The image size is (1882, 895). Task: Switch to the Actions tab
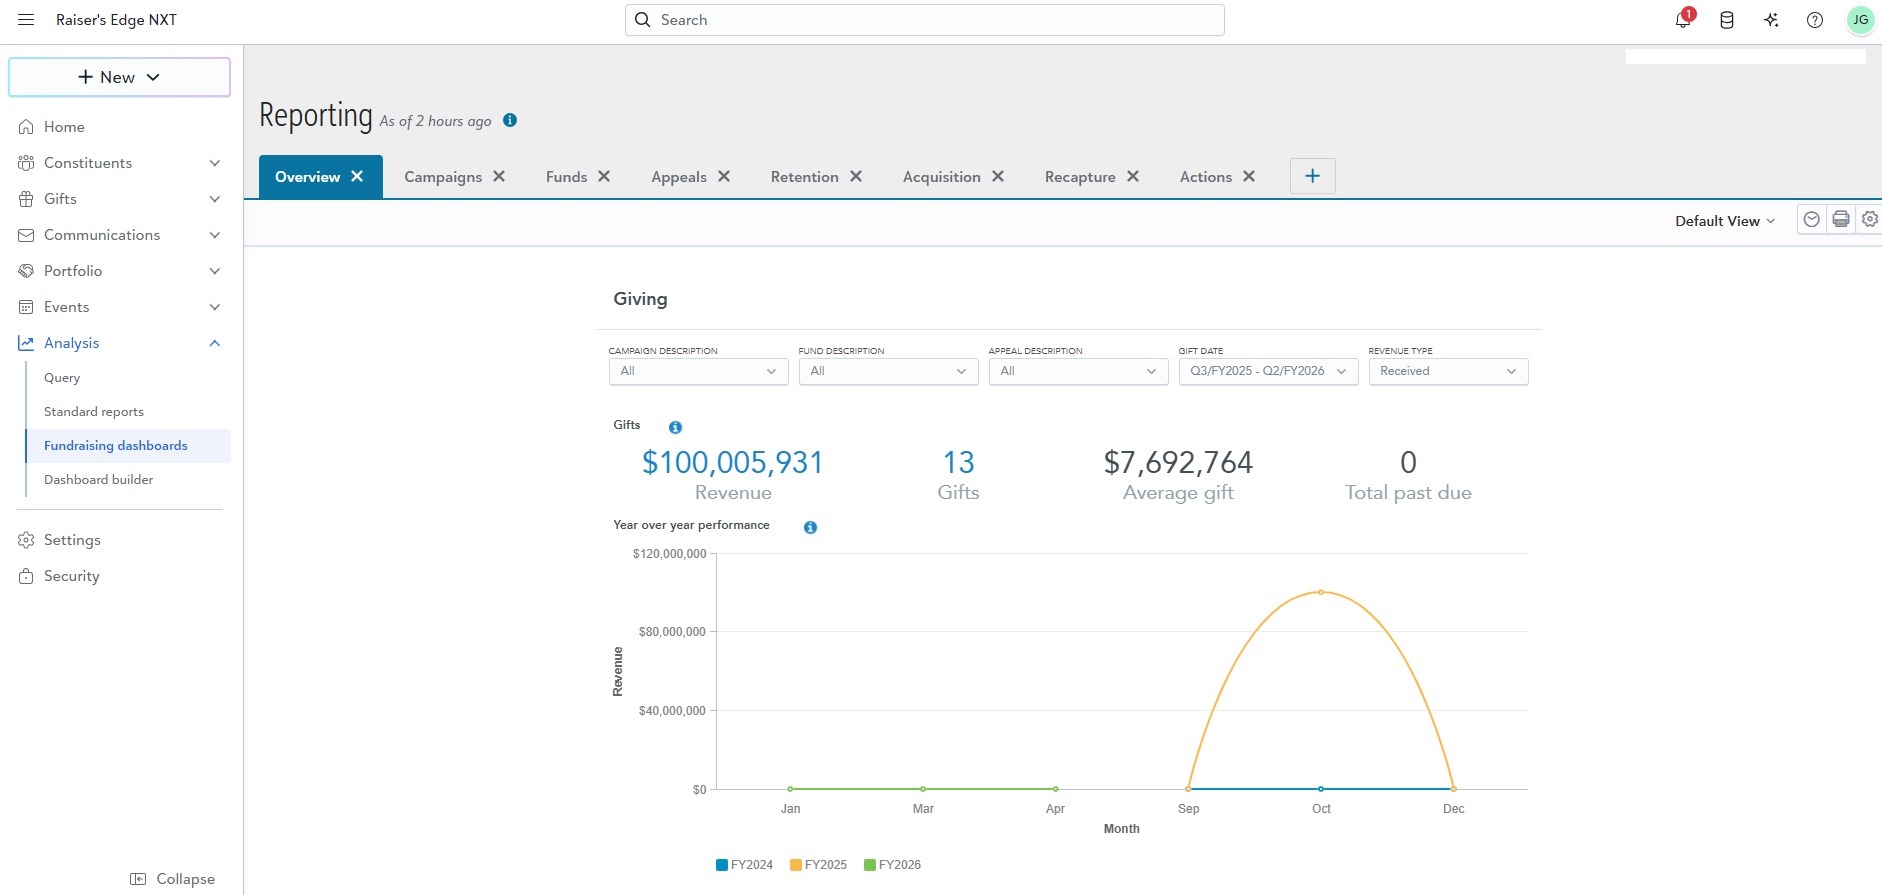pyautogui.click(x=1205, y=177)
